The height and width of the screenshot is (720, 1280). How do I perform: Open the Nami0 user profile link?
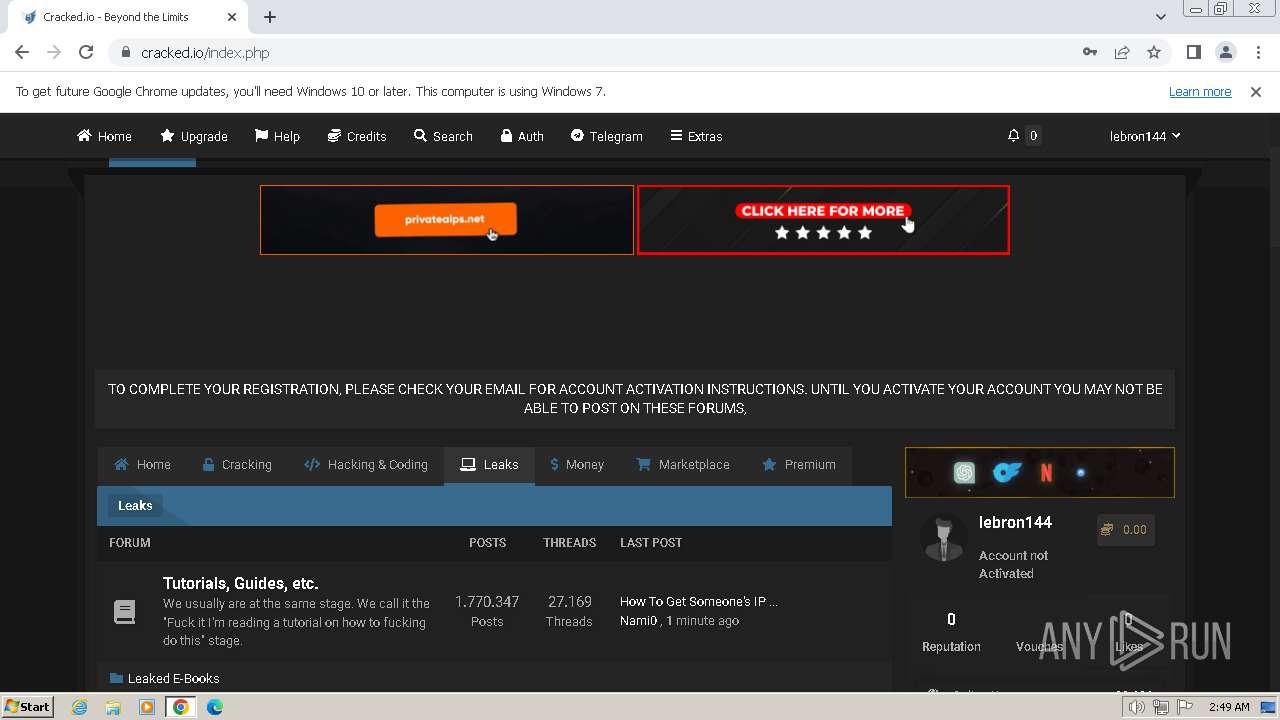click(x=638, y=621)
